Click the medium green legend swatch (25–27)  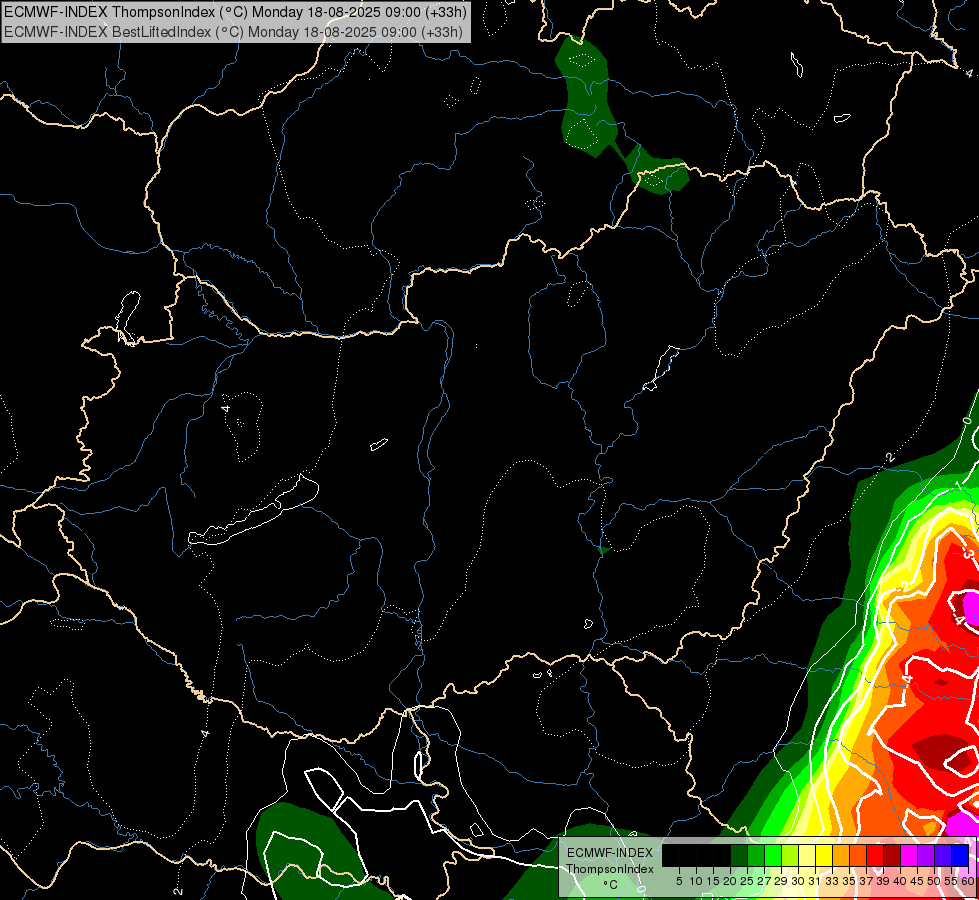click(x=756, y=855)
